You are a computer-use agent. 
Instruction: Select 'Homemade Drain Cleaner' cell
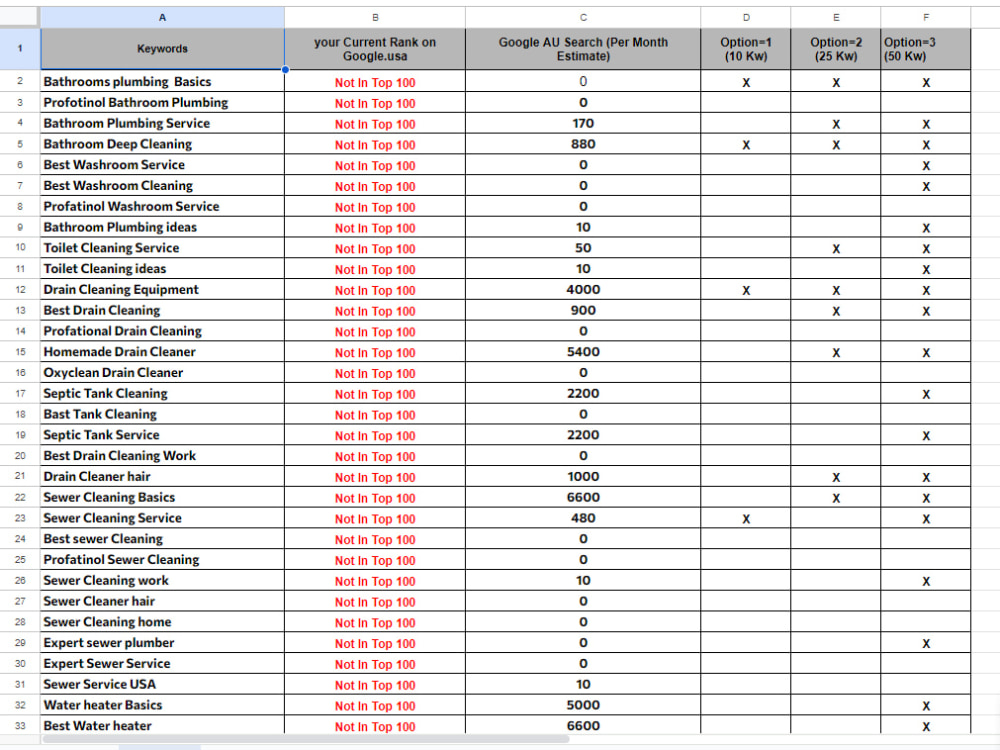pyautogui.click(x=163, y=352)
